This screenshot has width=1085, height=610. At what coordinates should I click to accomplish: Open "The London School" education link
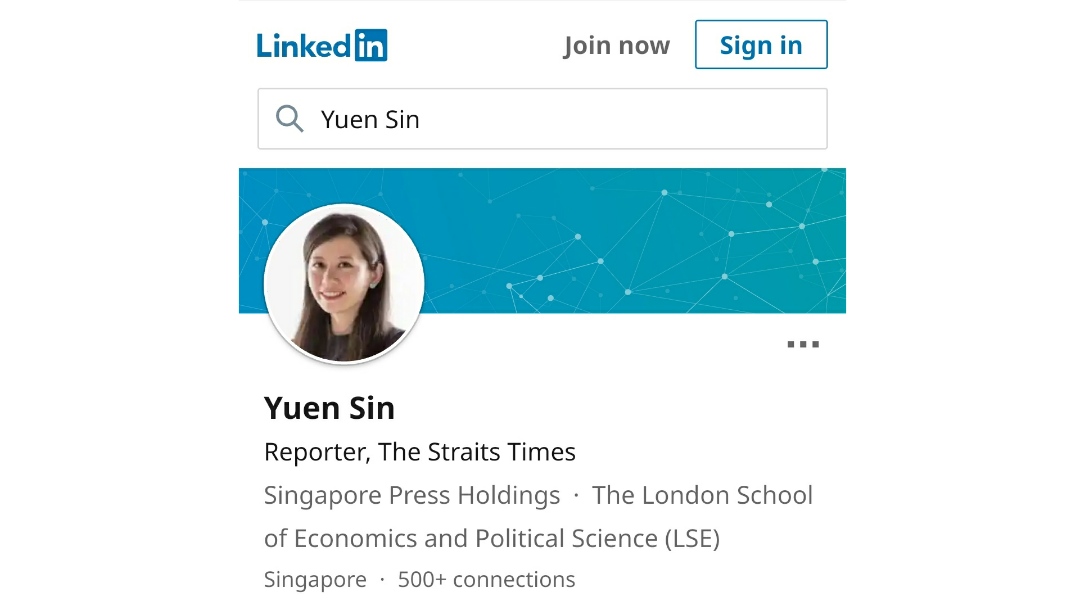pyautogui.click(x=702, y=495)
